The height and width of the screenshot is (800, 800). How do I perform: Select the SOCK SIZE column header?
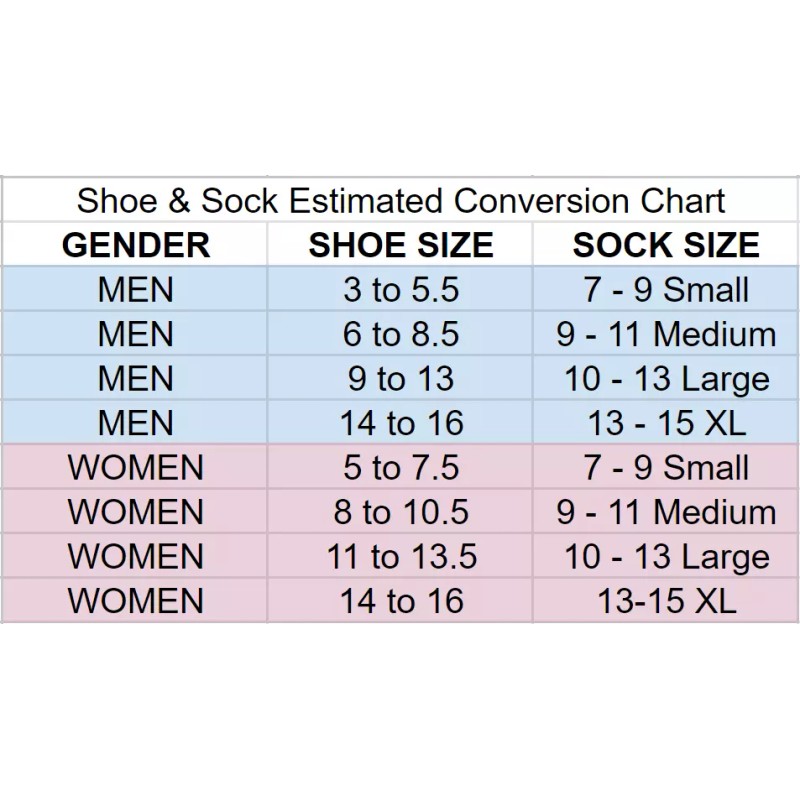(x=666, y=245)
